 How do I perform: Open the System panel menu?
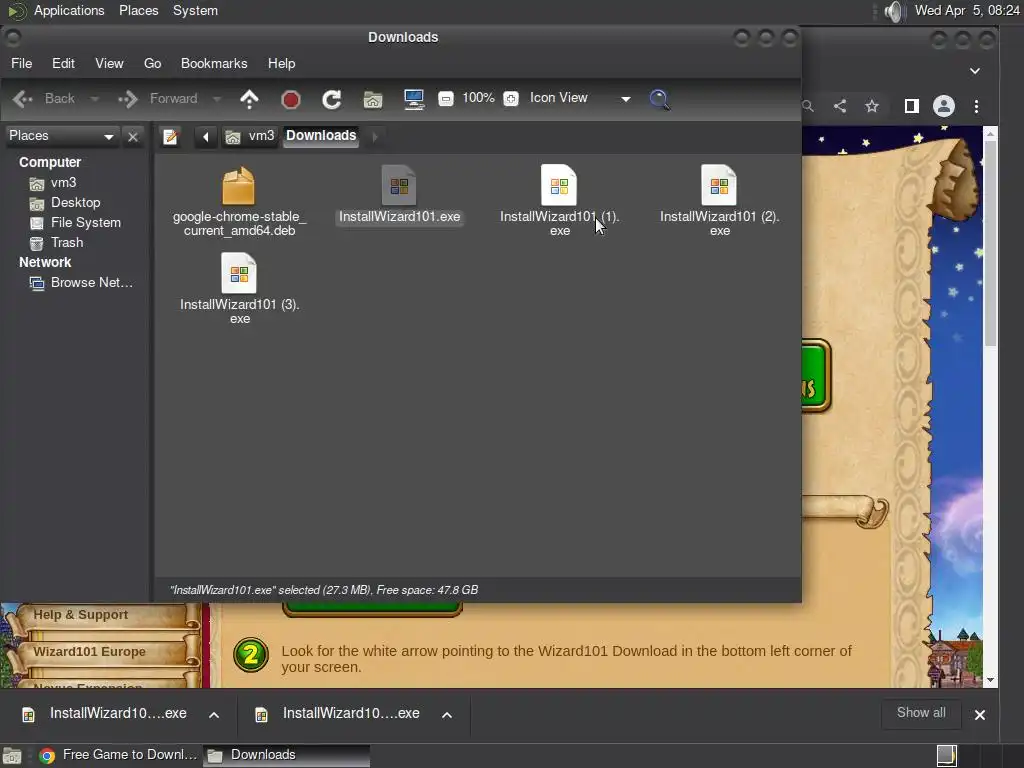pos(195,11)
